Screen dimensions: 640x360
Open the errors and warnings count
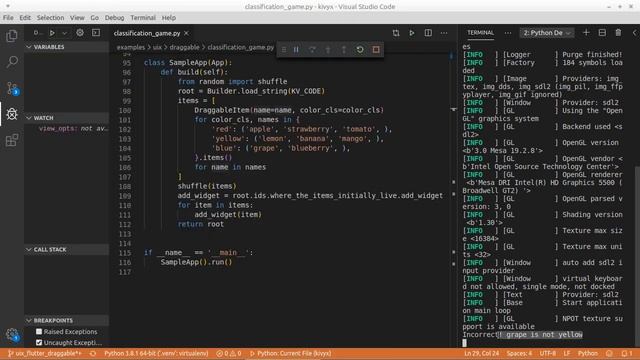click(x=229, y=353)
